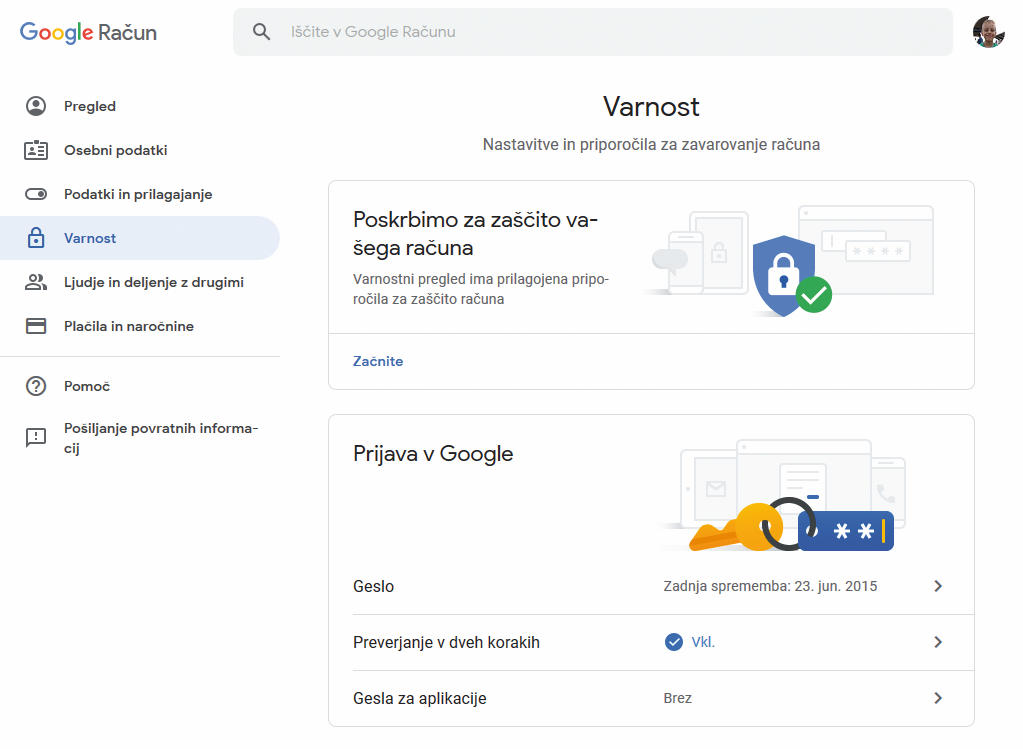Expand Preverjanje v dveh korakih chevron

pos(938,642)
